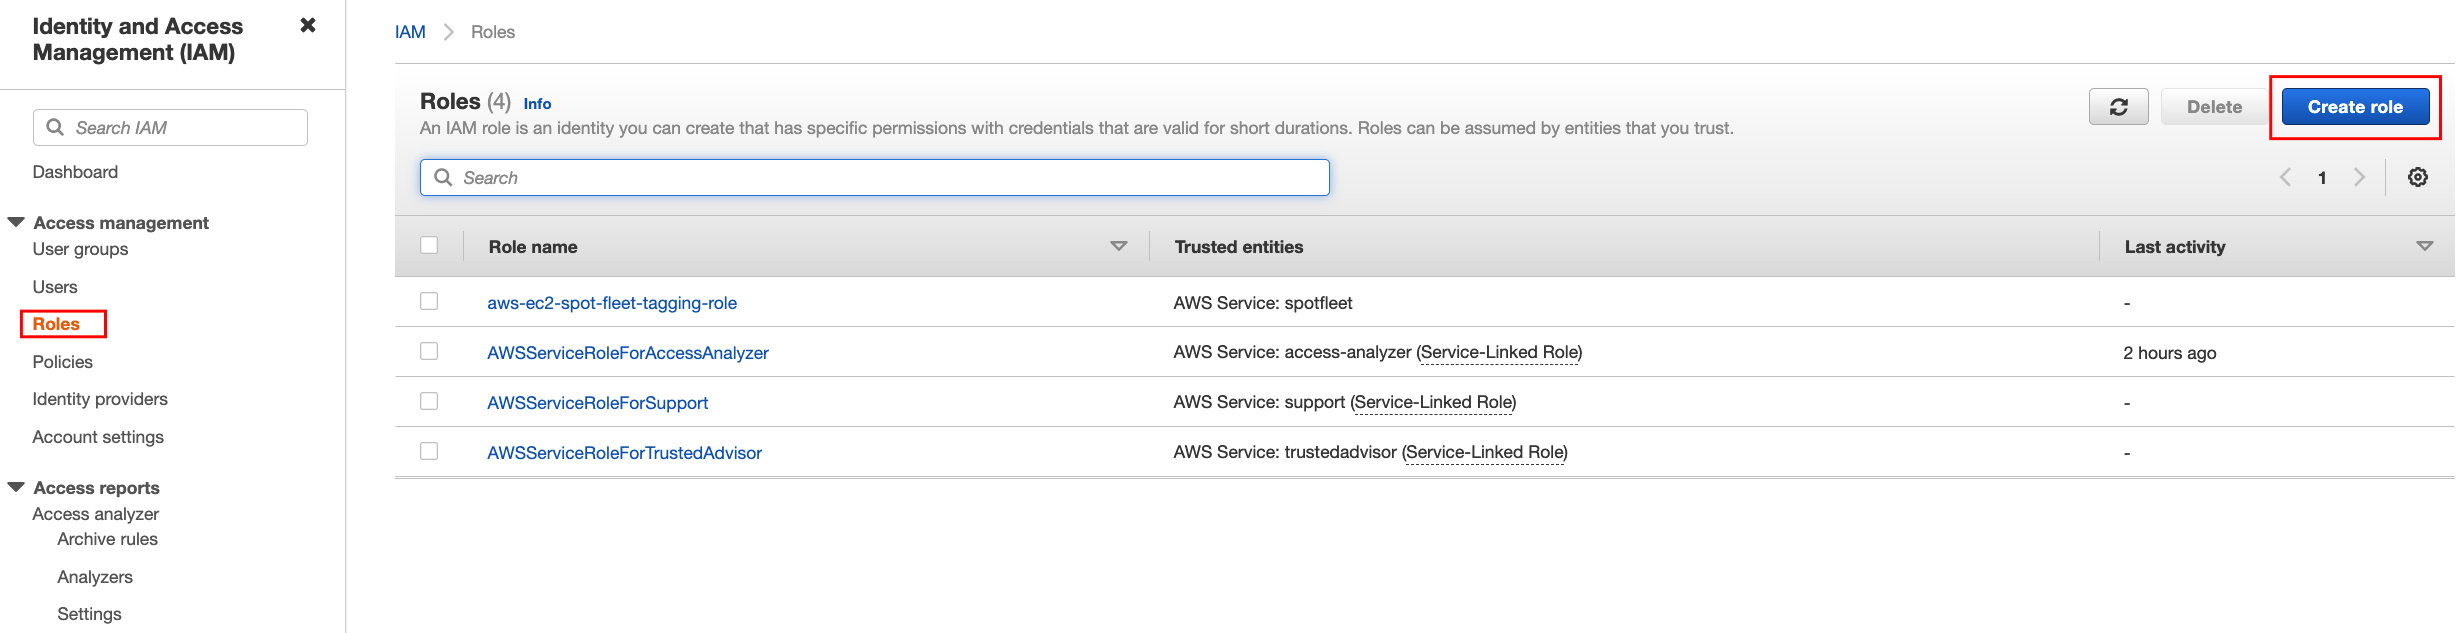Close the IAM navigation panel
This screenshot has width=2458, height=633.
(308, 26)
